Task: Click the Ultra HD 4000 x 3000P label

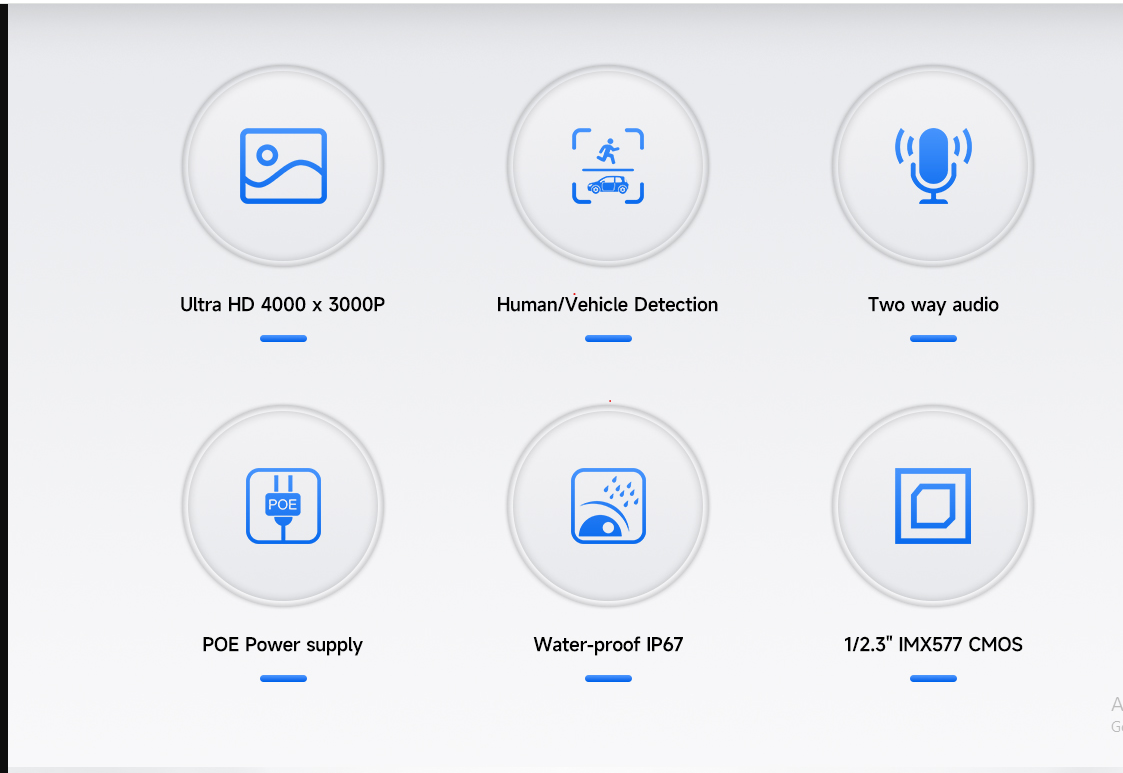Action: pyautogui.click(x=283, y=305)
